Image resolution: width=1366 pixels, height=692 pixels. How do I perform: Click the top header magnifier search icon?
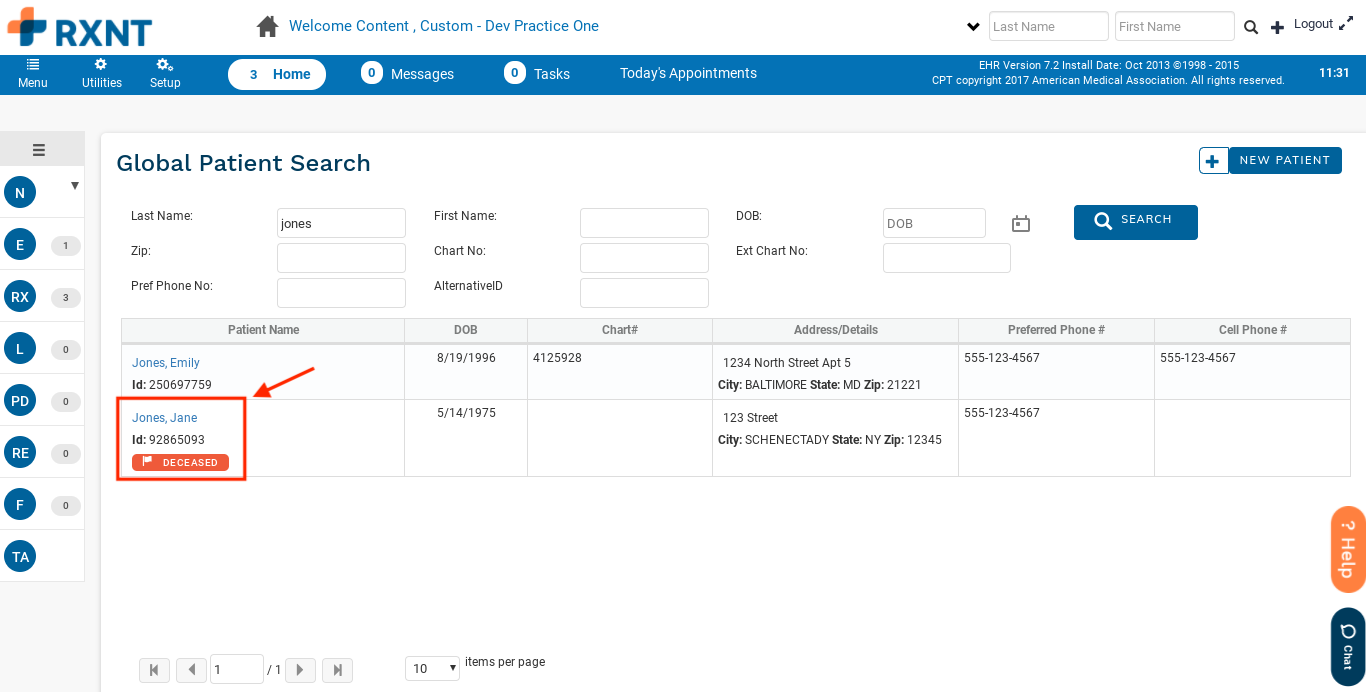click(x=1251, y=28)
